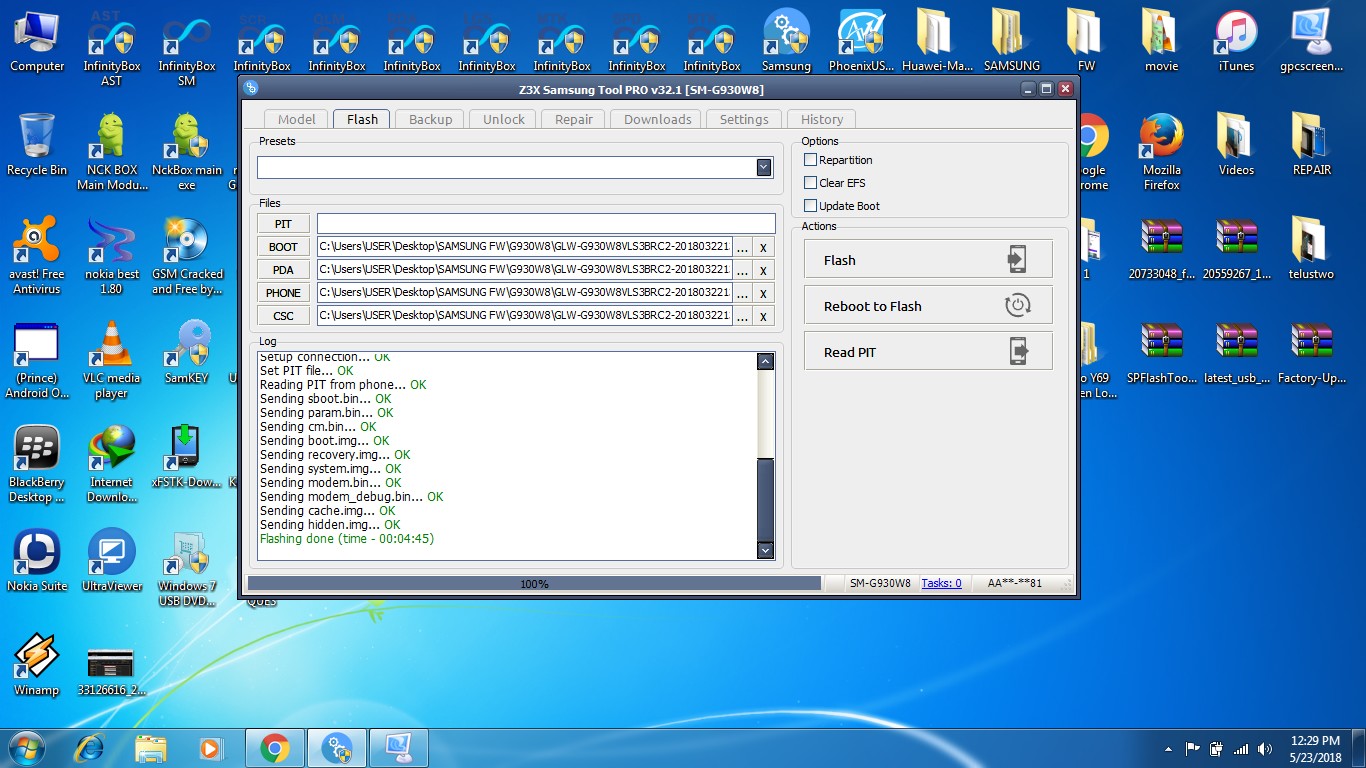
Task: Switch to the Backup tab
Action: (x=431, y=119)
